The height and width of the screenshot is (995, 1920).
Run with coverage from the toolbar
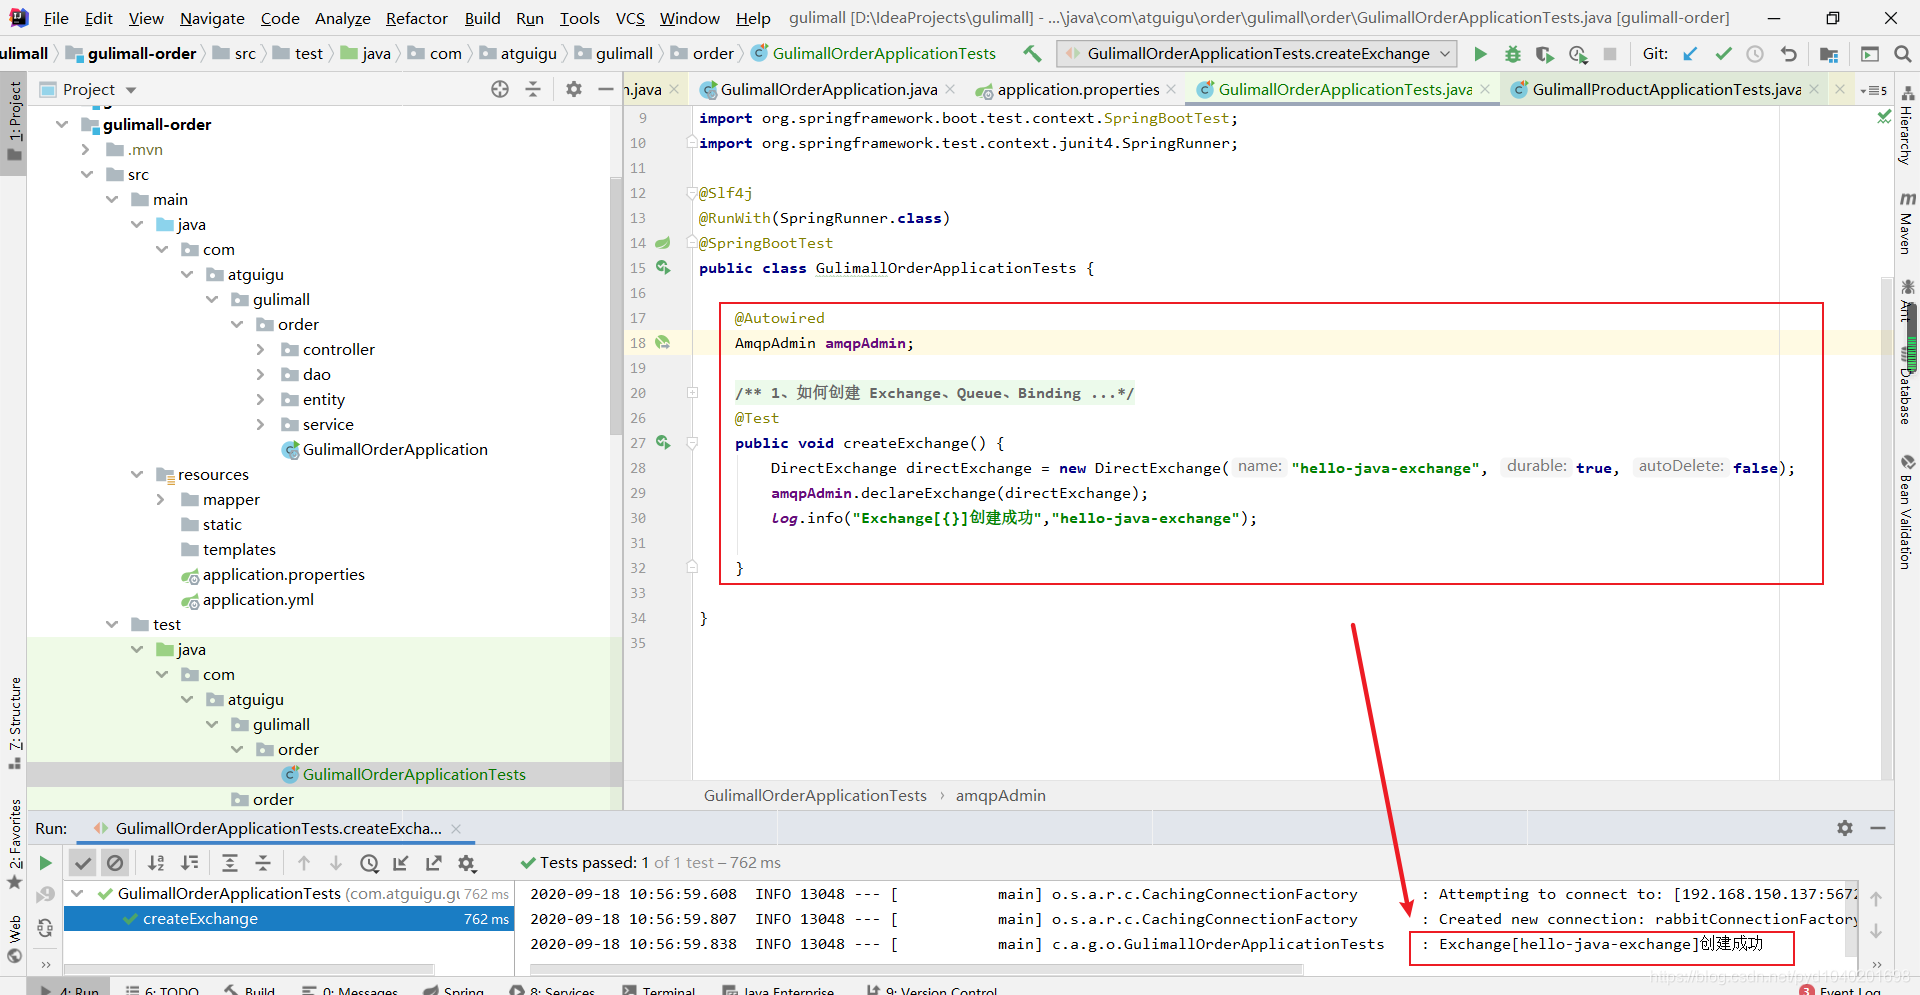[1545, 54]
